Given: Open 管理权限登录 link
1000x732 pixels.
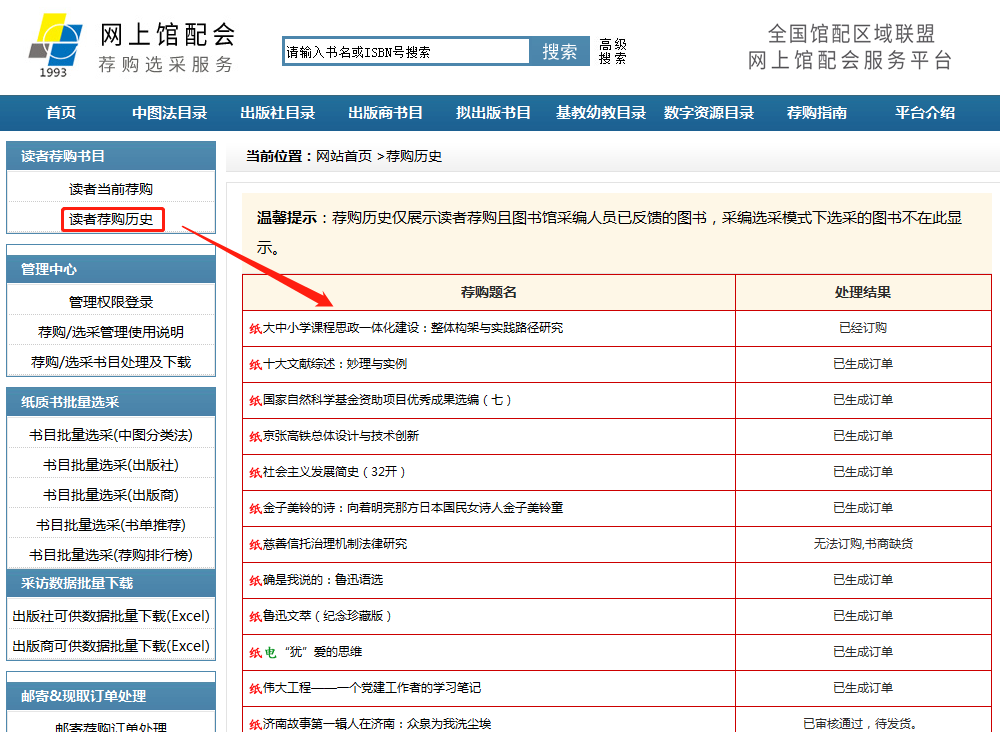Looking at the screenshot, I should [111, 302].
